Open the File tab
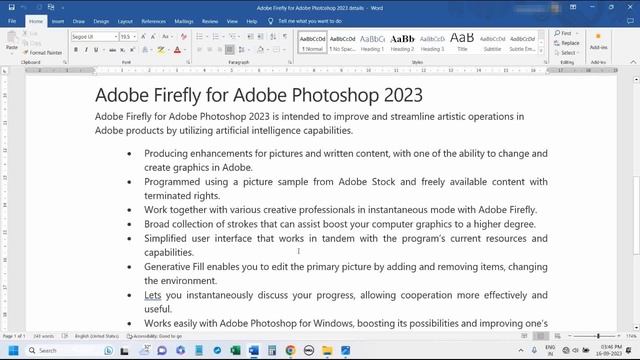 (12, 21)
